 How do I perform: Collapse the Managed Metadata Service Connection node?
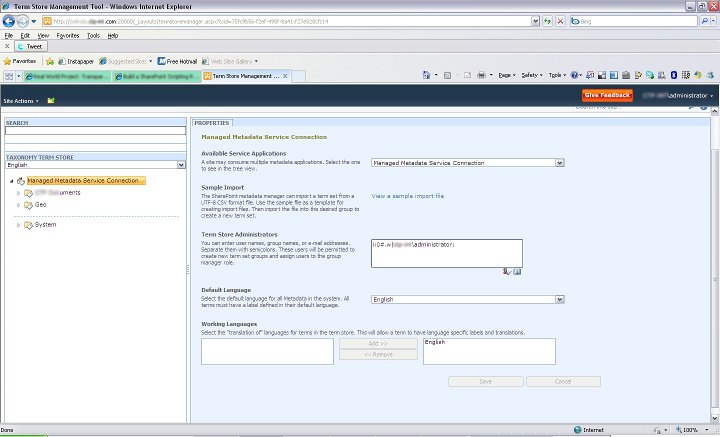[12, 181]
